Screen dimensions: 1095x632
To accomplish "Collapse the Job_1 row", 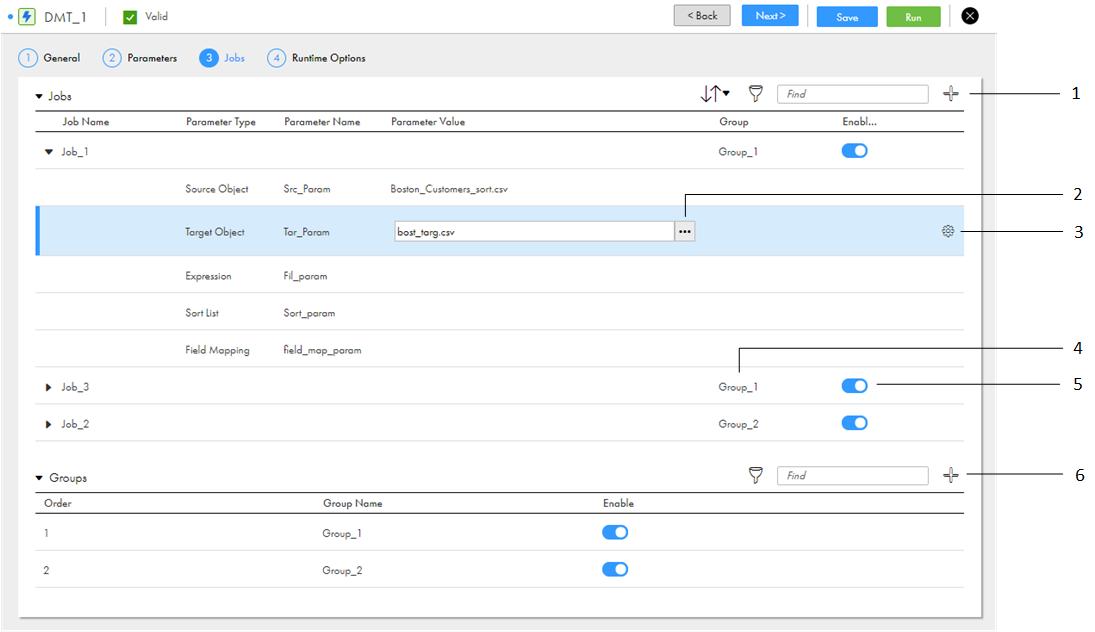I will [49, 152].
